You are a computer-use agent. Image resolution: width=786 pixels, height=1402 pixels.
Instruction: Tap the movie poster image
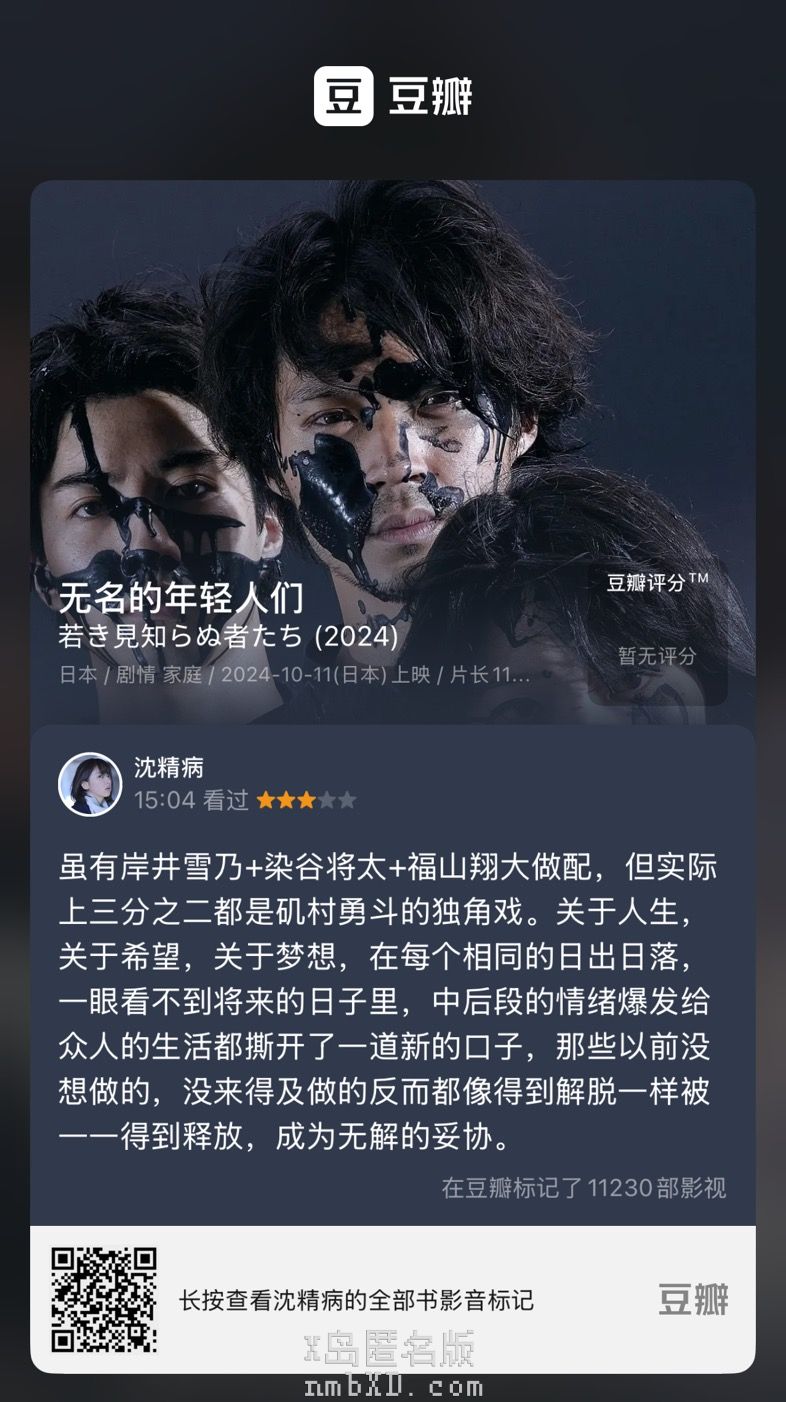393,452
